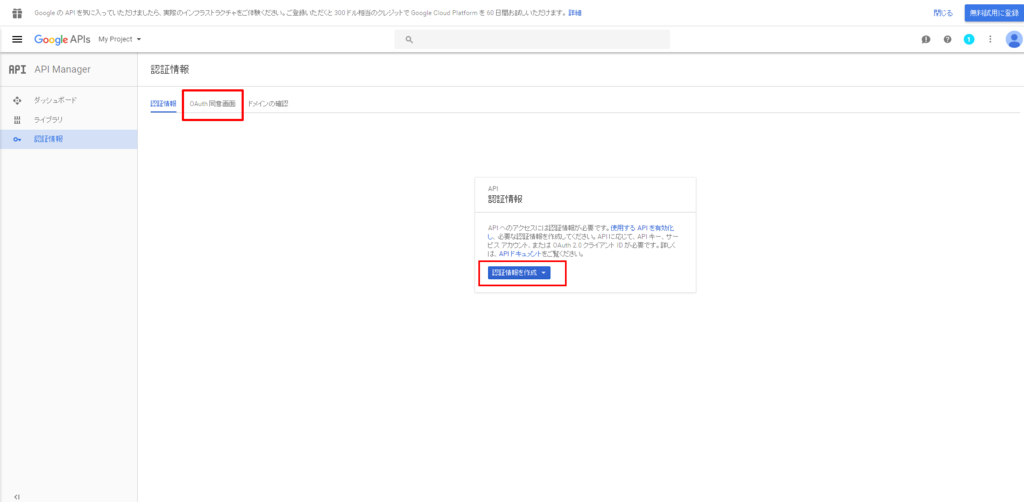Switch to the ドメインの確認 tab
Screen dimensions: 1024x502
[268, 104]
